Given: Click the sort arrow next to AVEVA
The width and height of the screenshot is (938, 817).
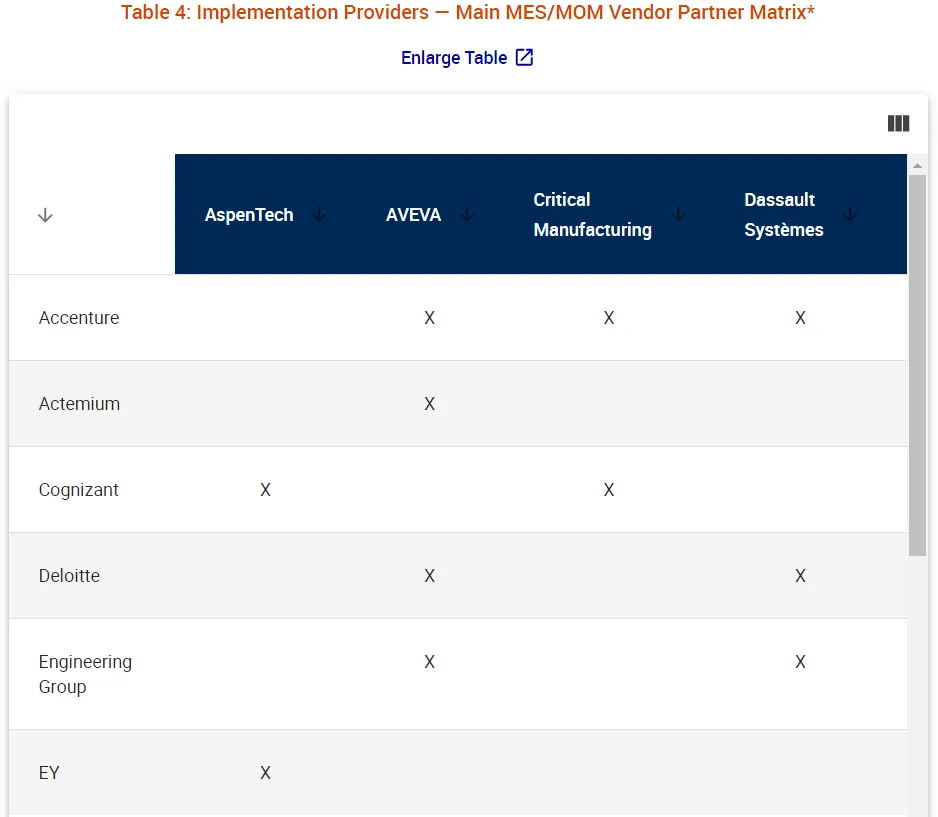Looking at the screenshot, I should click(x=467, y=214).
